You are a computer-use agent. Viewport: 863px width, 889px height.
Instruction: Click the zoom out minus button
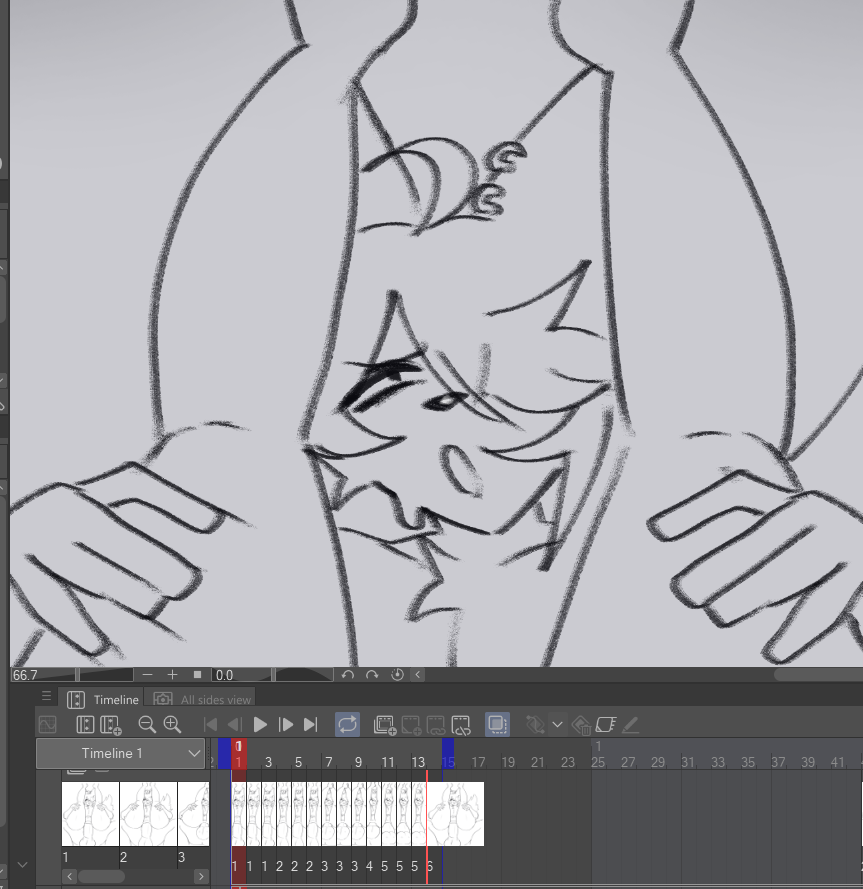click(x=147, y=675)
